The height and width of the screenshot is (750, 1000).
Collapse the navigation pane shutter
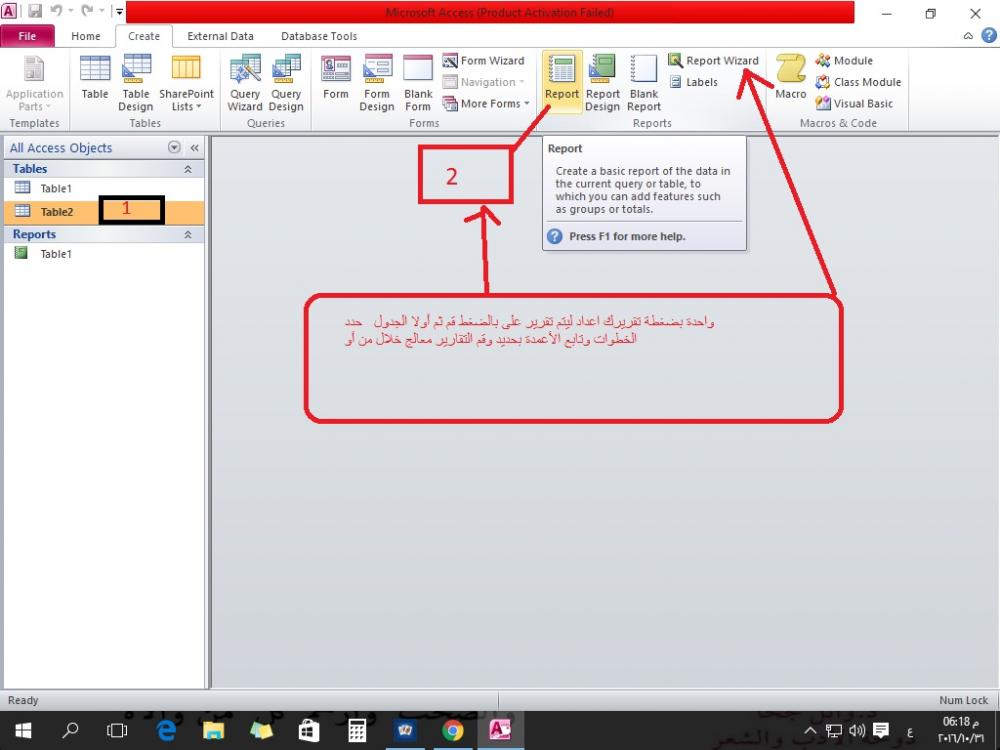[x=195, y=148]
